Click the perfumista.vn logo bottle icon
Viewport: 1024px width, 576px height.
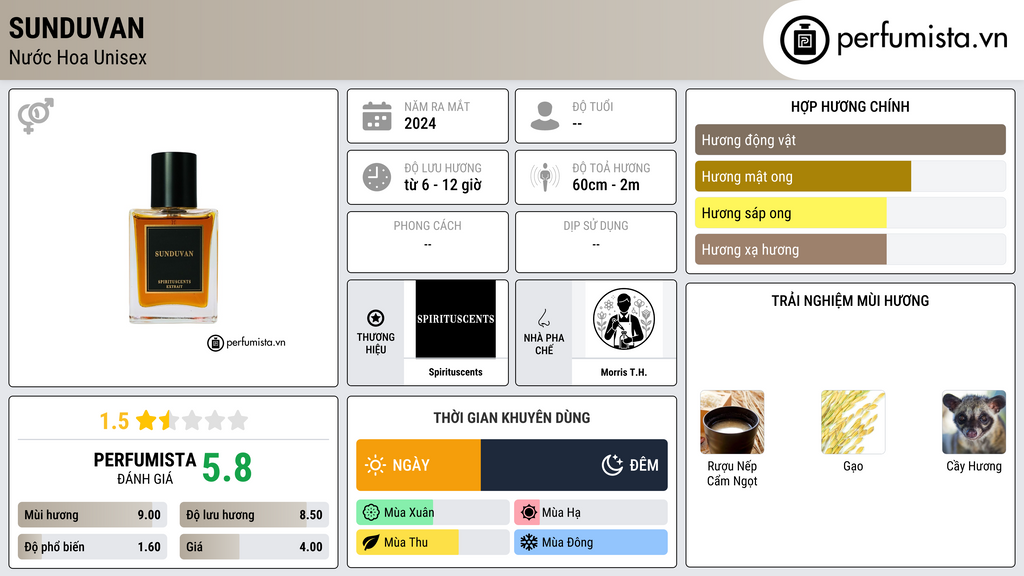click(x=804, y=40)
